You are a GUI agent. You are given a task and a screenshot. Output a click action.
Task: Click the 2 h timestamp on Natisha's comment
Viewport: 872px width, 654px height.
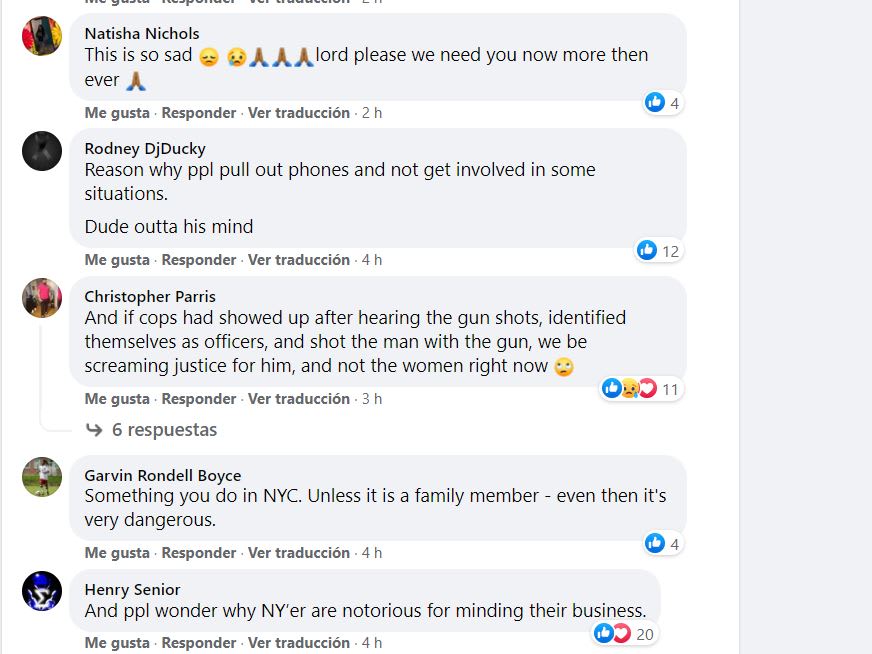pos(371,113)
